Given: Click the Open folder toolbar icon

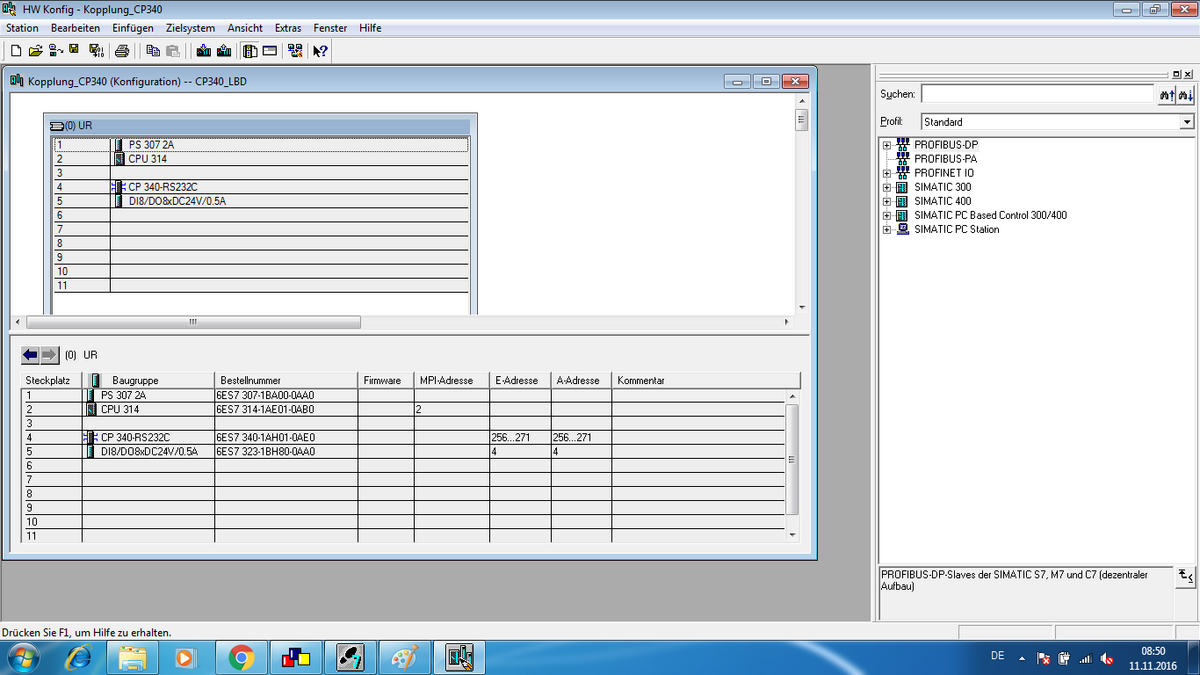Looking at the screenshot, I should 35,50.
